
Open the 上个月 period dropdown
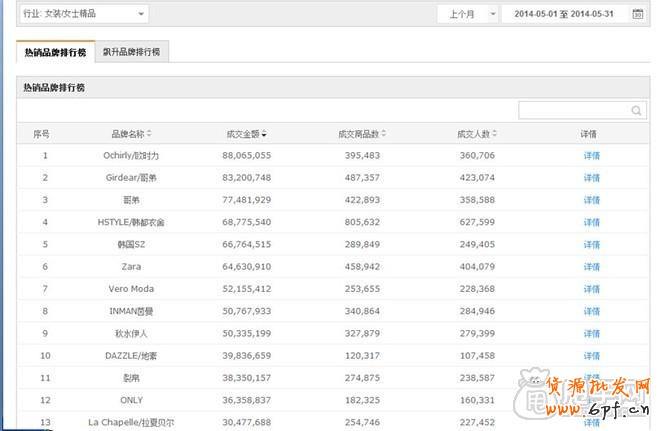(x=468, y=14)
